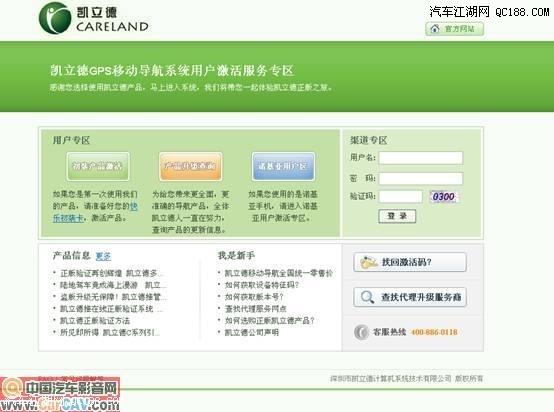Screen dimensions: 554x412
Task: Click the 登录 login button
Action: [x=397, y=216]
